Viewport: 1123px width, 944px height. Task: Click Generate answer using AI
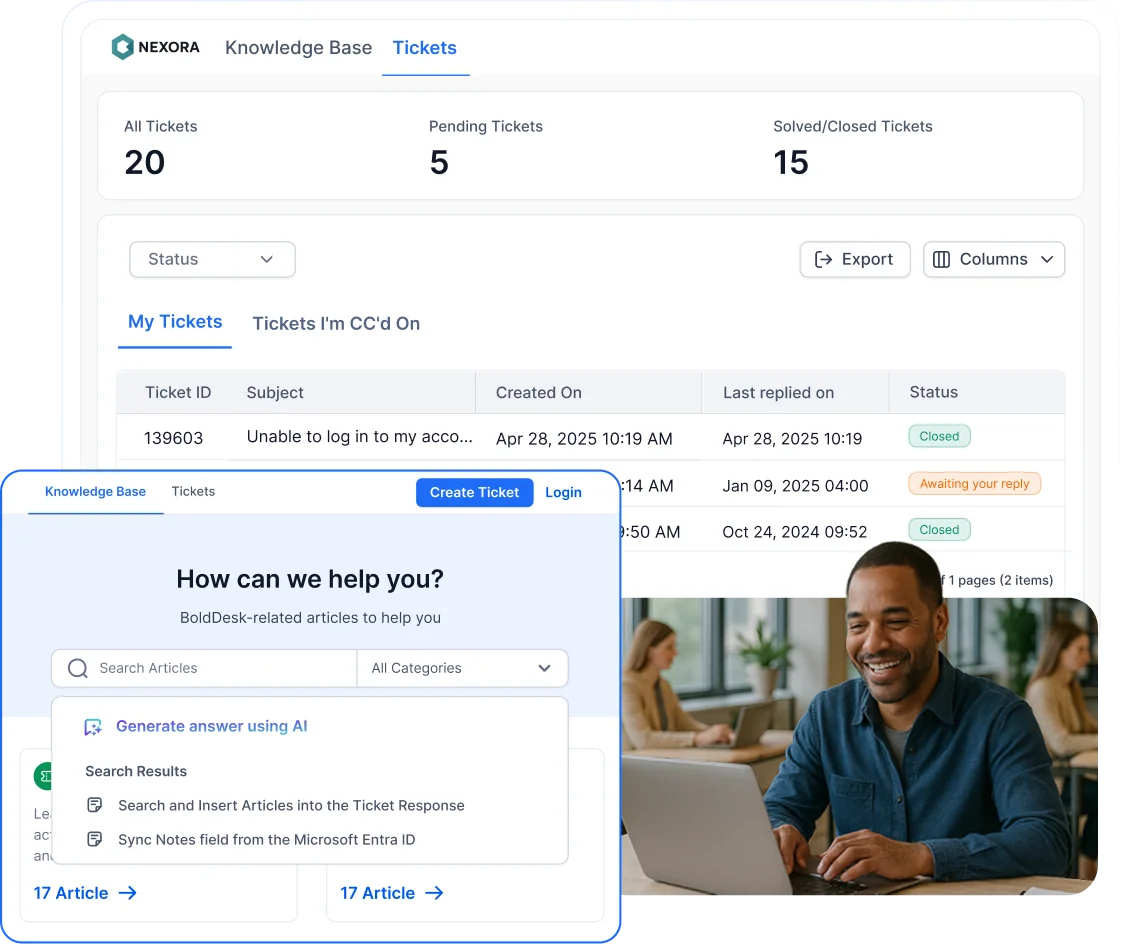point(211,726)
